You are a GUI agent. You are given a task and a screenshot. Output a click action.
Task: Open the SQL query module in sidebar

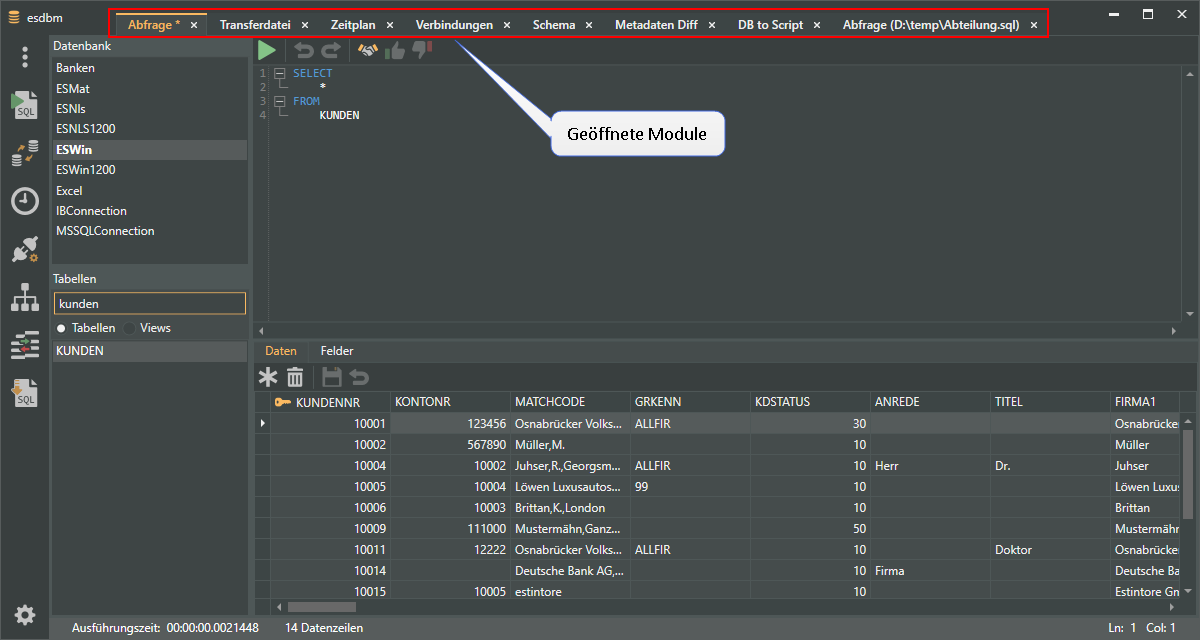[x=25, y=104]
